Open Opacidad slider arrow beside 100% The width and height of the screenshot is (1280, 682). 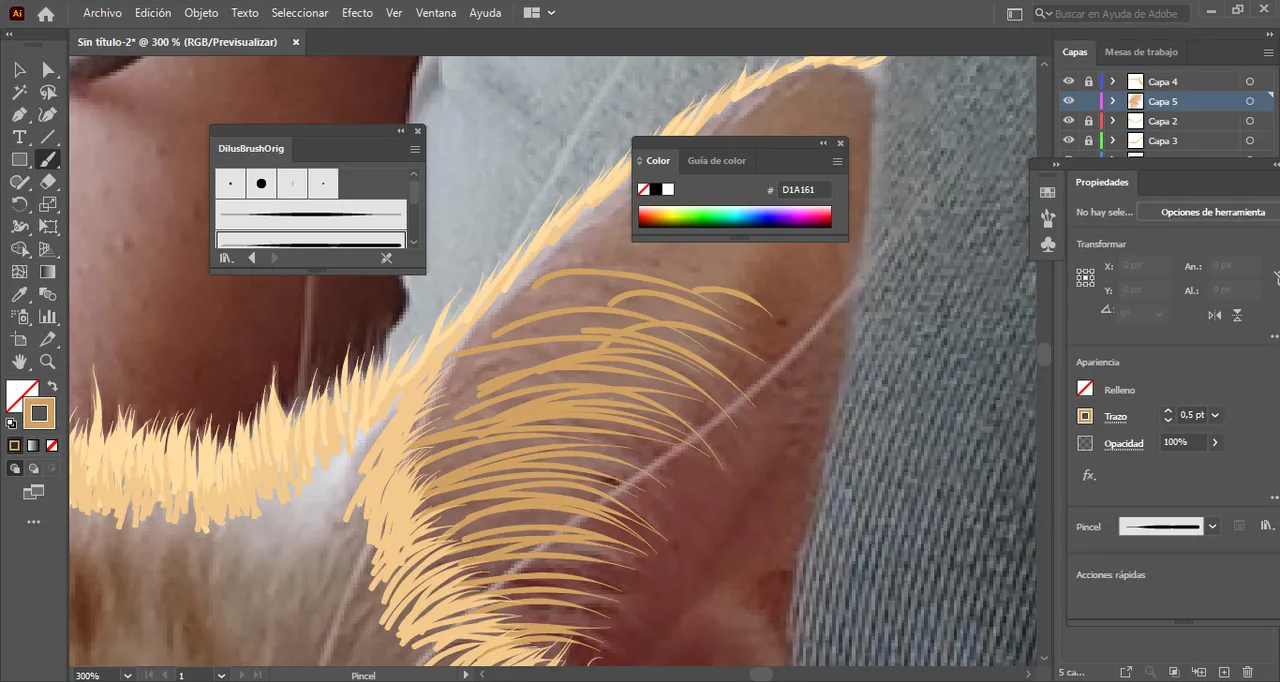point(1215,442)
